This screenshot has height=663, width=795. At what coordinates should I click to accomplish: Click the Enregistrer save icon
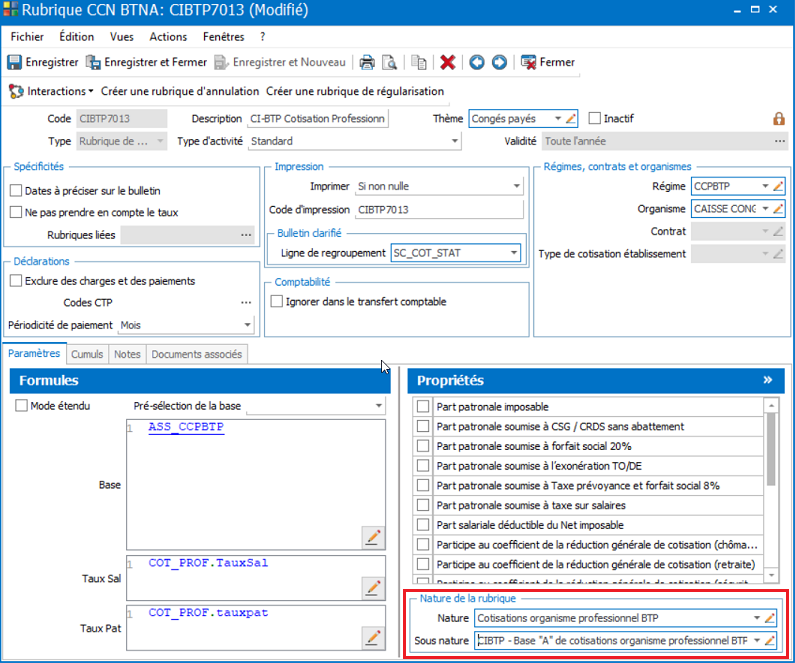pos(14,62)
